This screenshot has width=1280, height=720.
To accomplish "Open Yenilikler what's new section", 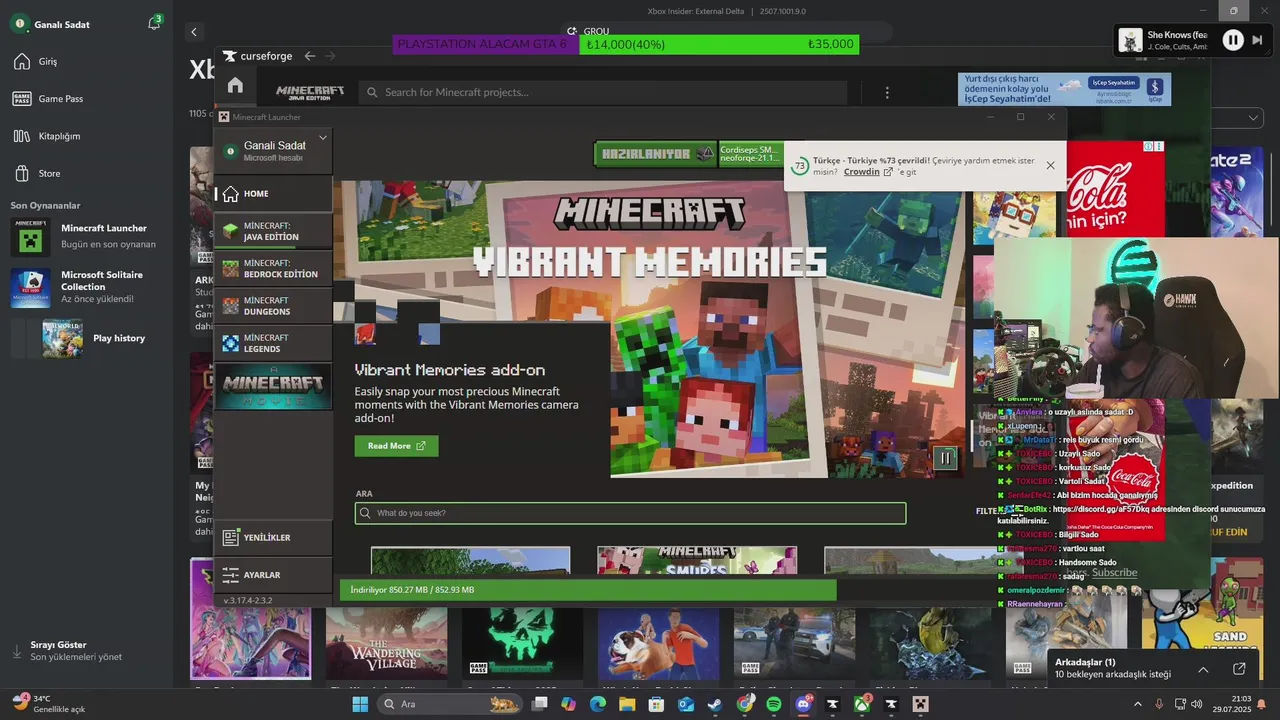I will pyautogui.click(x=273, y=538).
